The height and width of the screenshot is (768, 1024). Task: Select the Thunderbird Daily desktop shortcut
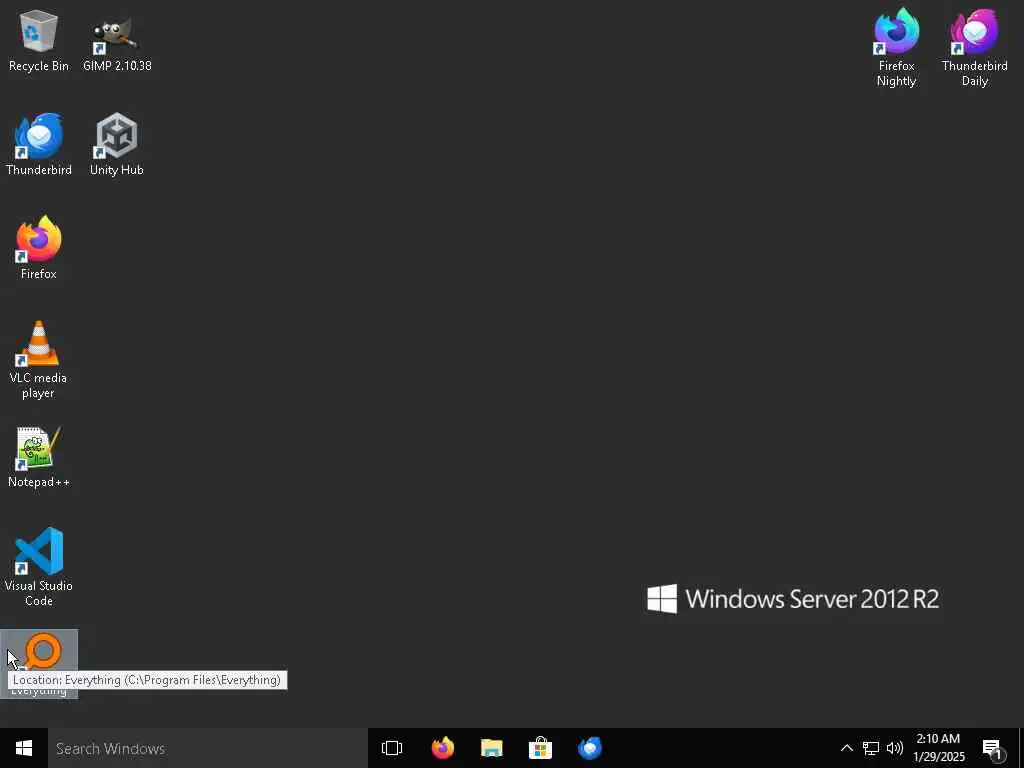point(974,48)
